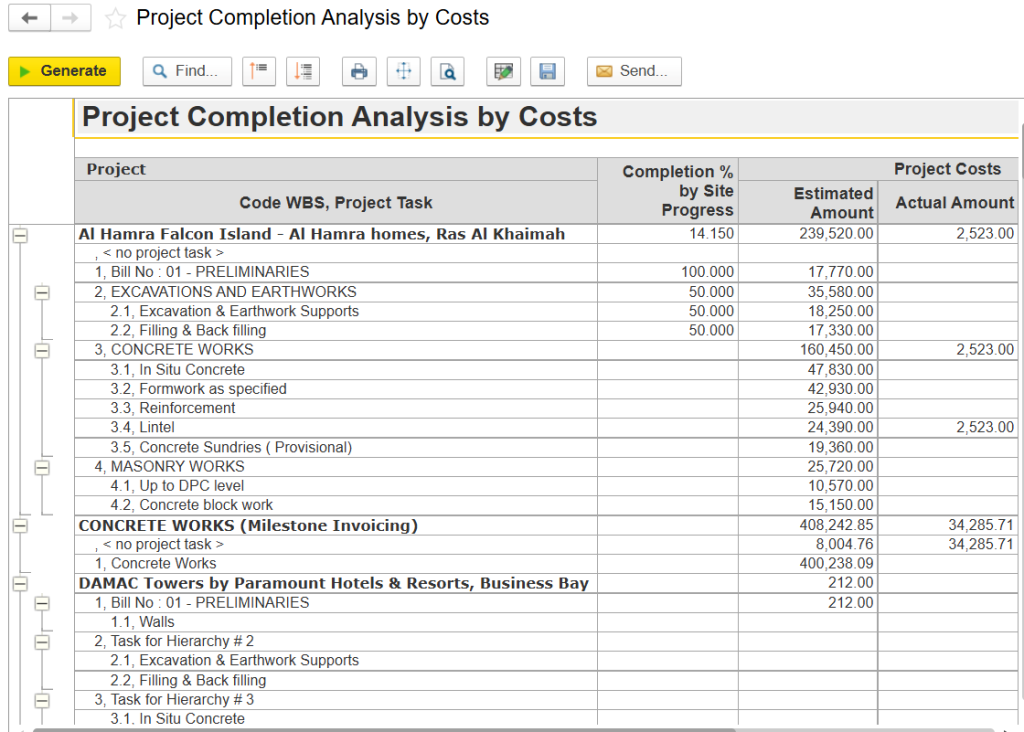1024x732 pixels.
Task: Collapse the MASONRY WORKS group
Action: click(x=42, y=467)
